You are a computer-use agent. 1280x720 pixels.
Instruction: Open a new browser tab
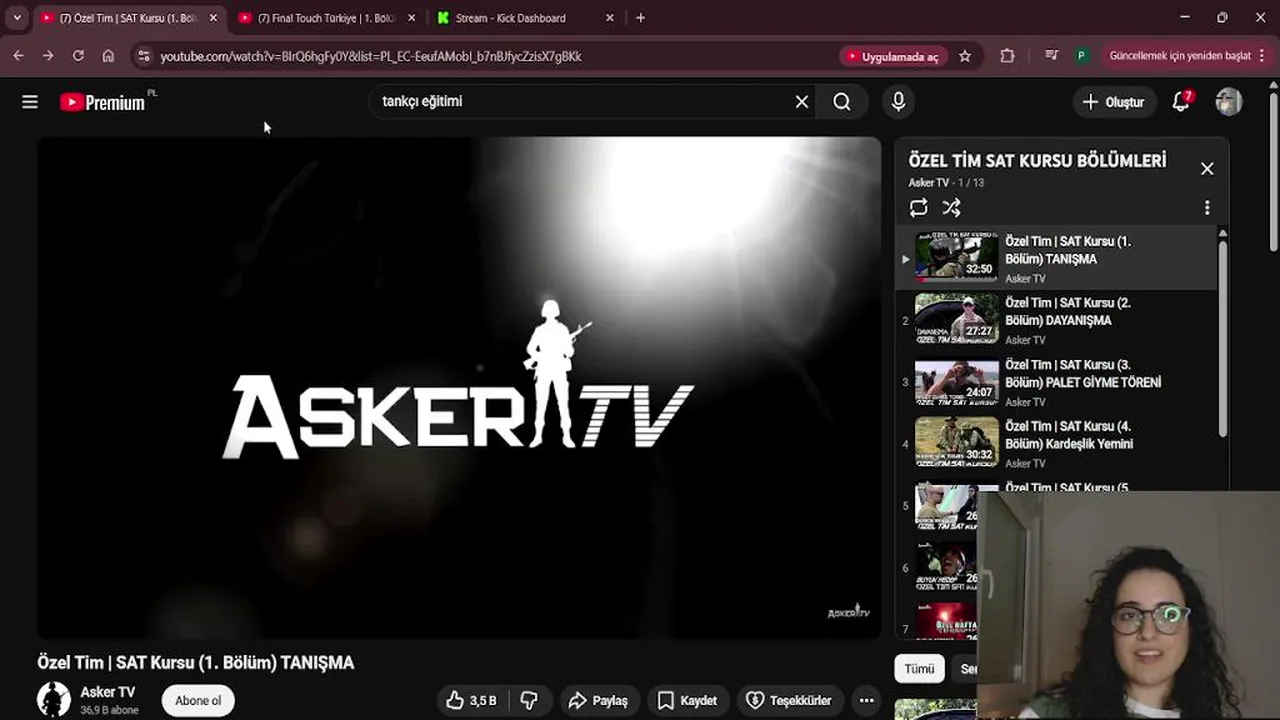pos(640,18)
